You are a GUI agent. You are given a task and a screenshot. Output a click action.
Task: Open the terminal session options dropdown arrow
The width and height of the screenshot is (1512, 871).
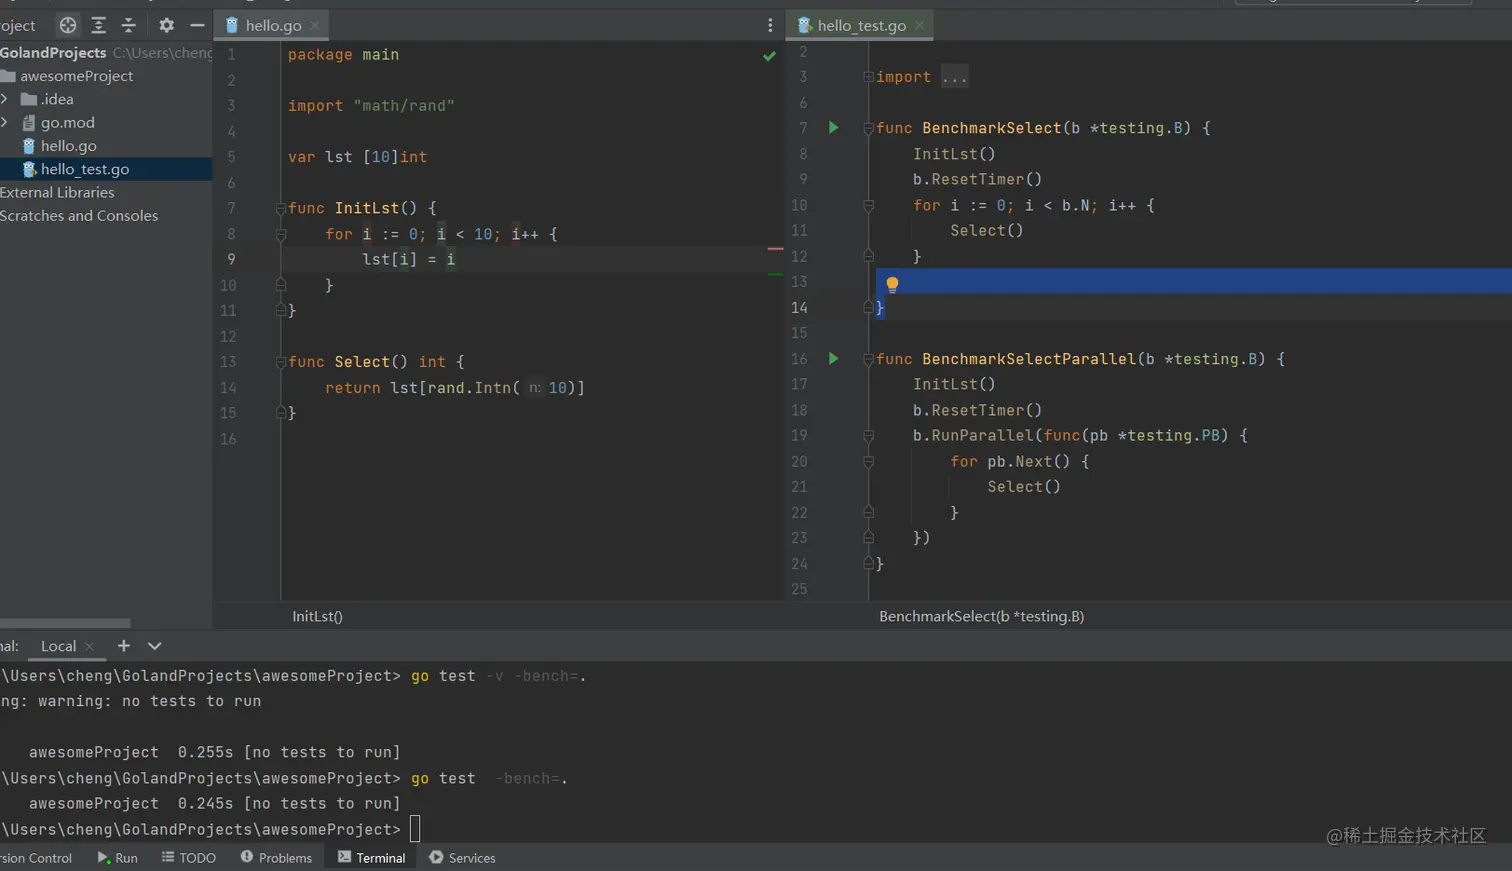[x=154, y=646]
